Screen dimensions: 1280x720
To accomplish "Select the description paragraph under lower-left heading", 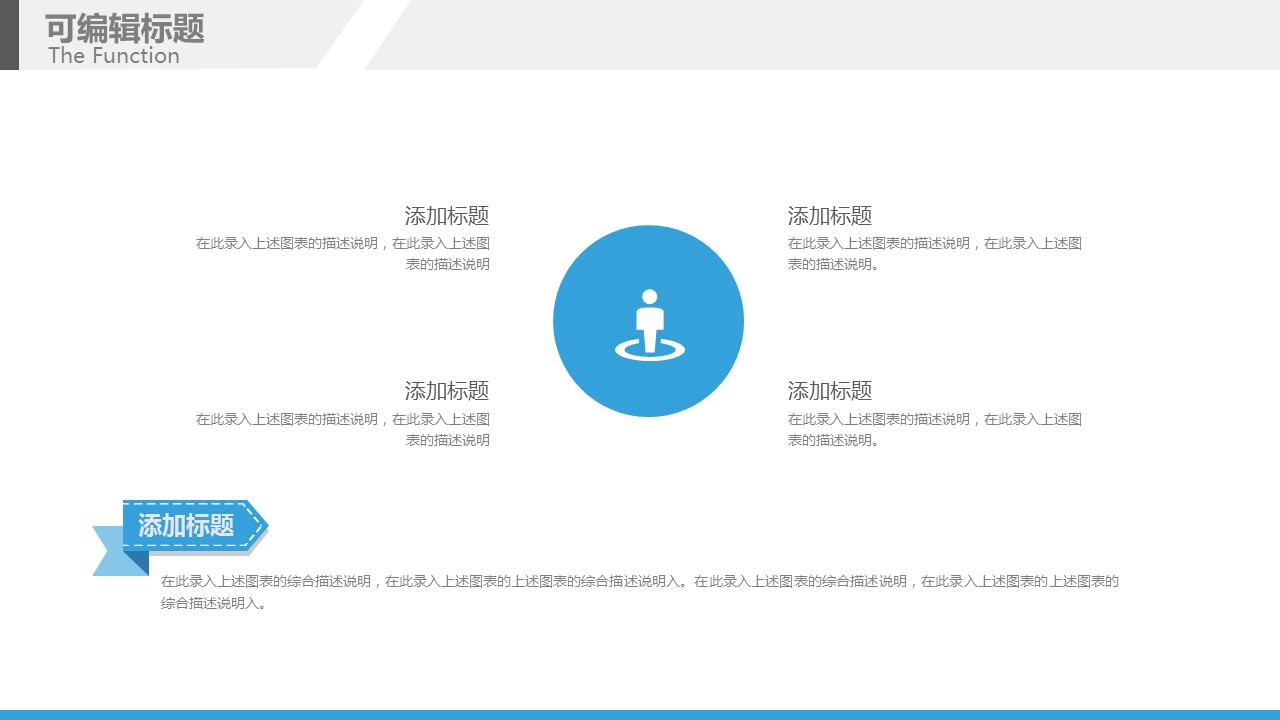I will [x=343, y=430].
